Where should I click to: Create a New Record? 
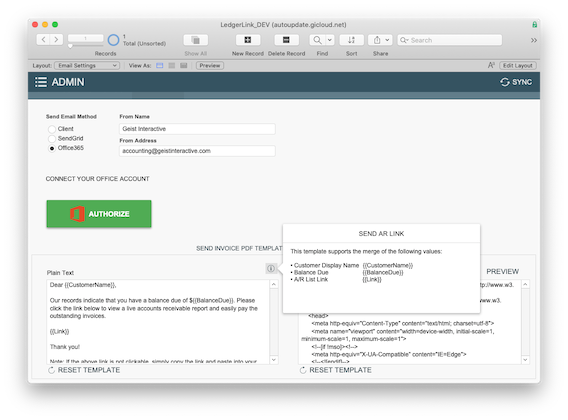coord(248,40)
